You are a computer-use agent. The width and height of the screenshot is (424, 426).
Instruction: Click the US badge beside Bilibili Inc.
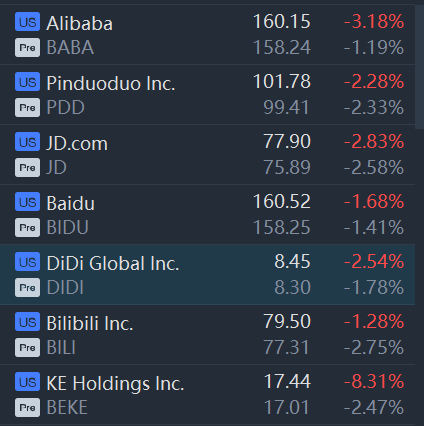27,322
